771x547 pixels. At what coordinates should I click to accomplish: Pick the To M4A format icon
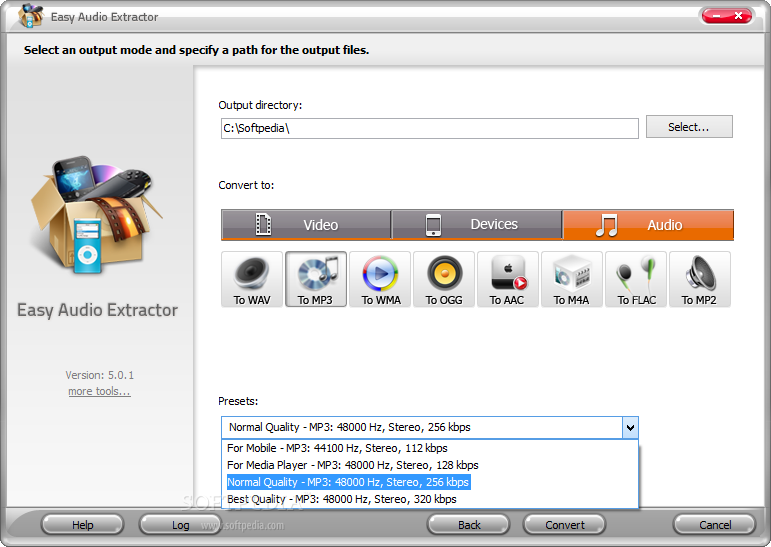coord(572,279)
